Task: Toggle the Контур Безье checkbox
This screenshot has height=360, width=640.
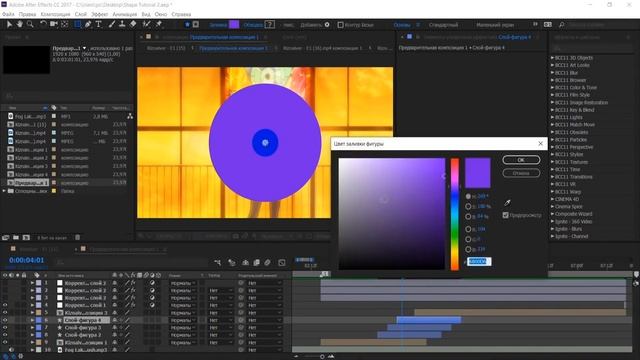Action: pos(340,25)
